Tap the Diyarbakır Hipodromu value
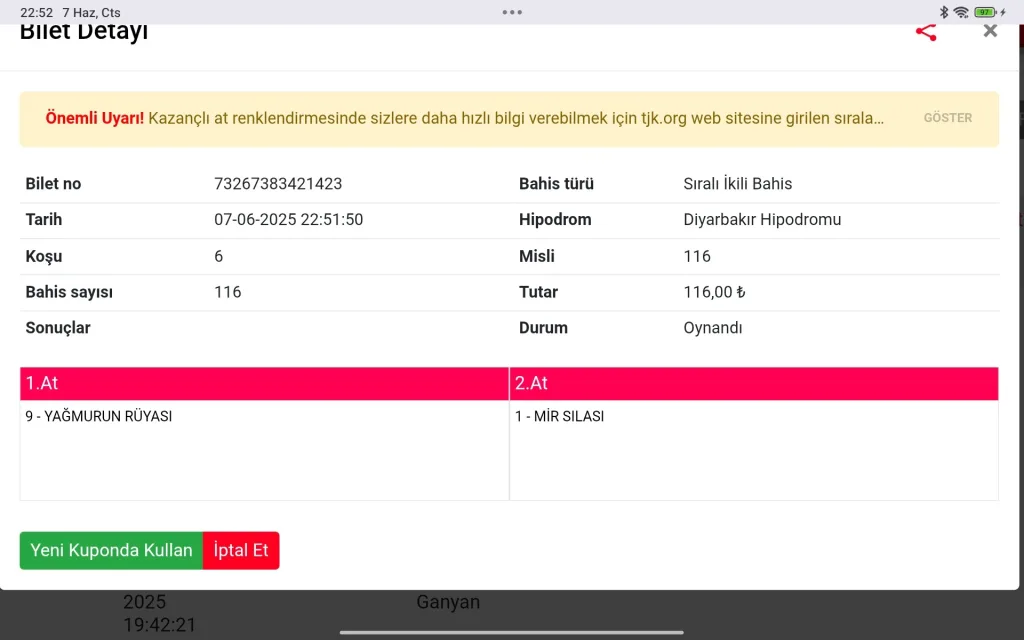 (762, 220)
